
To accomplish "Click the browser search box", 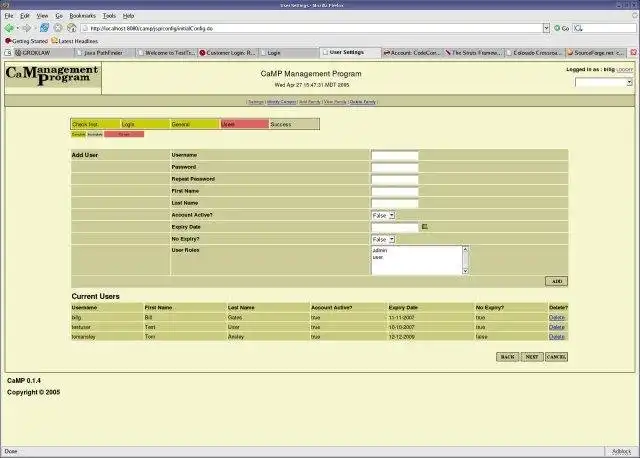I will (x=604, y=28).
